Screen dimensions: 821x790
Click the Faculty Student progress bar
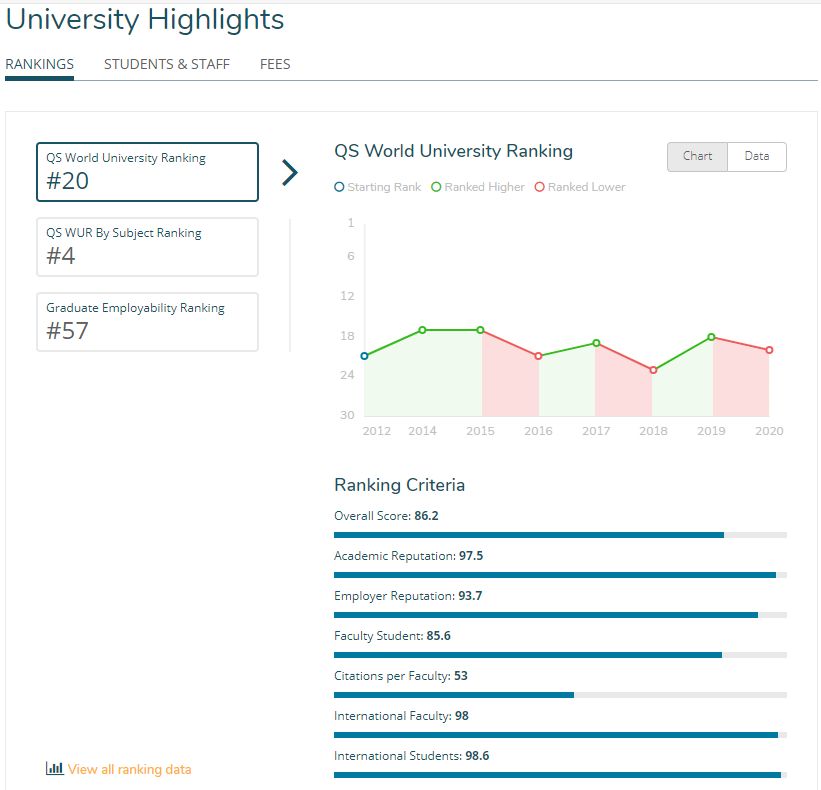[x=560, y=655]
